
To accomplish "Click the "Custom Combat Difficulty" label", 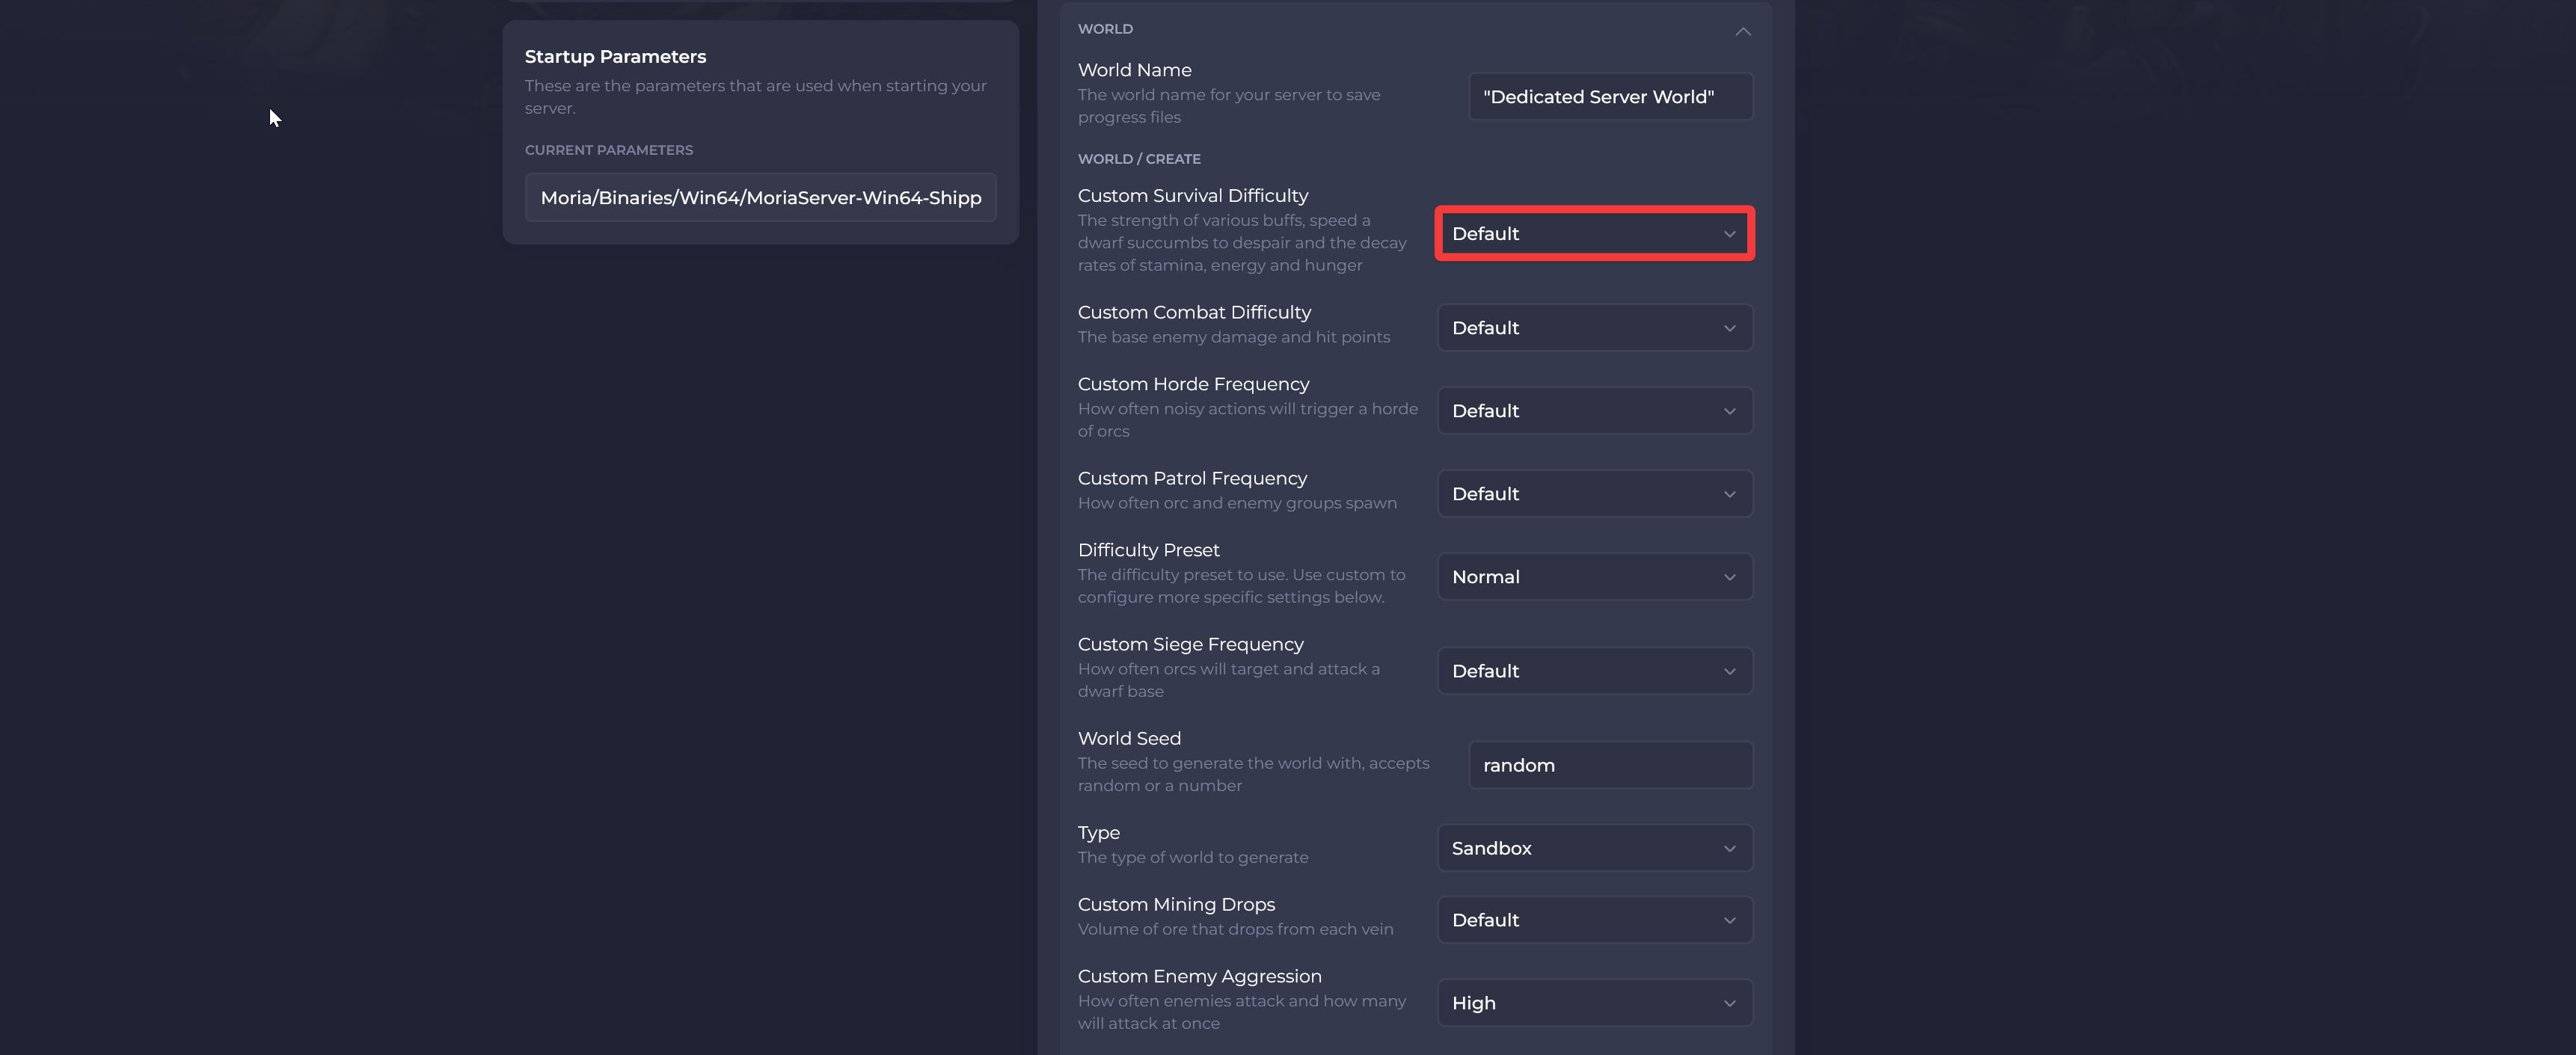I will [x=1194, y=313].
